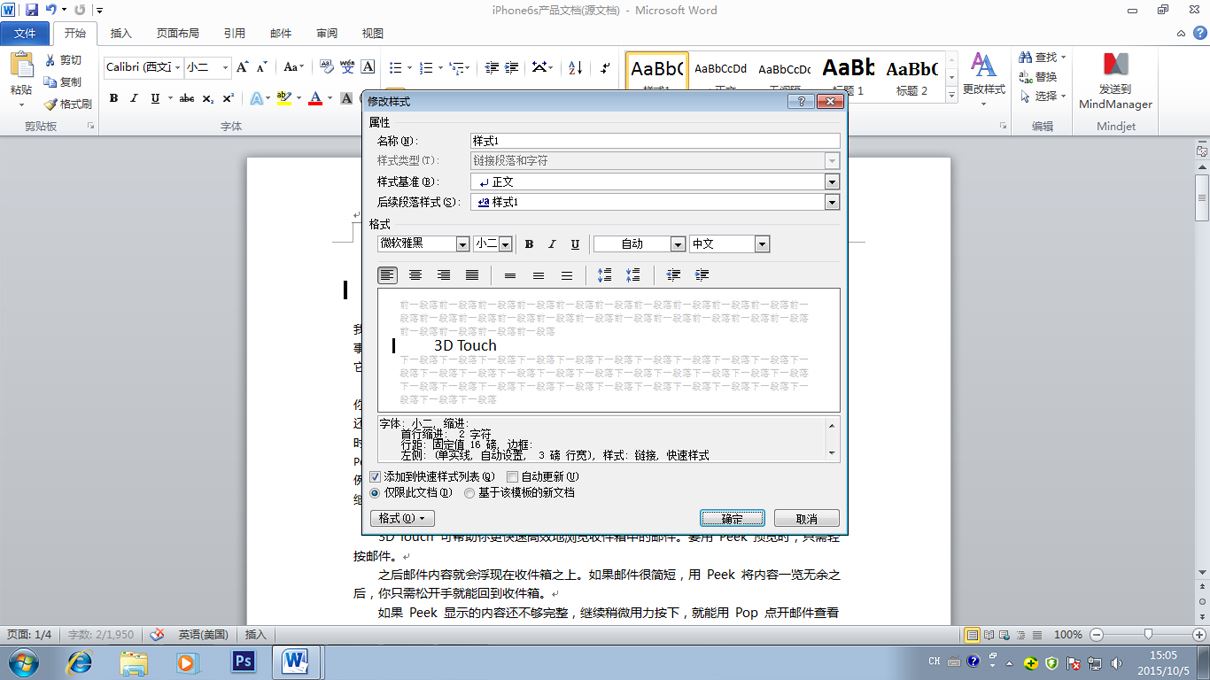Click the Find (查找) button
This screenshot has height=680, width=1210.
coord(1043,58)
